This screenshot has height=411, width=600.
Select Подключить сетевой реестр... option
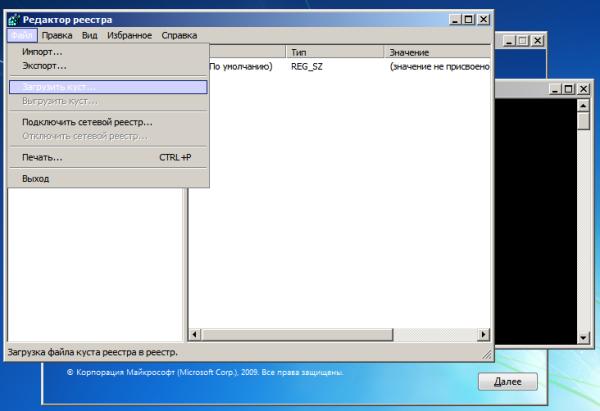point(87,122)
